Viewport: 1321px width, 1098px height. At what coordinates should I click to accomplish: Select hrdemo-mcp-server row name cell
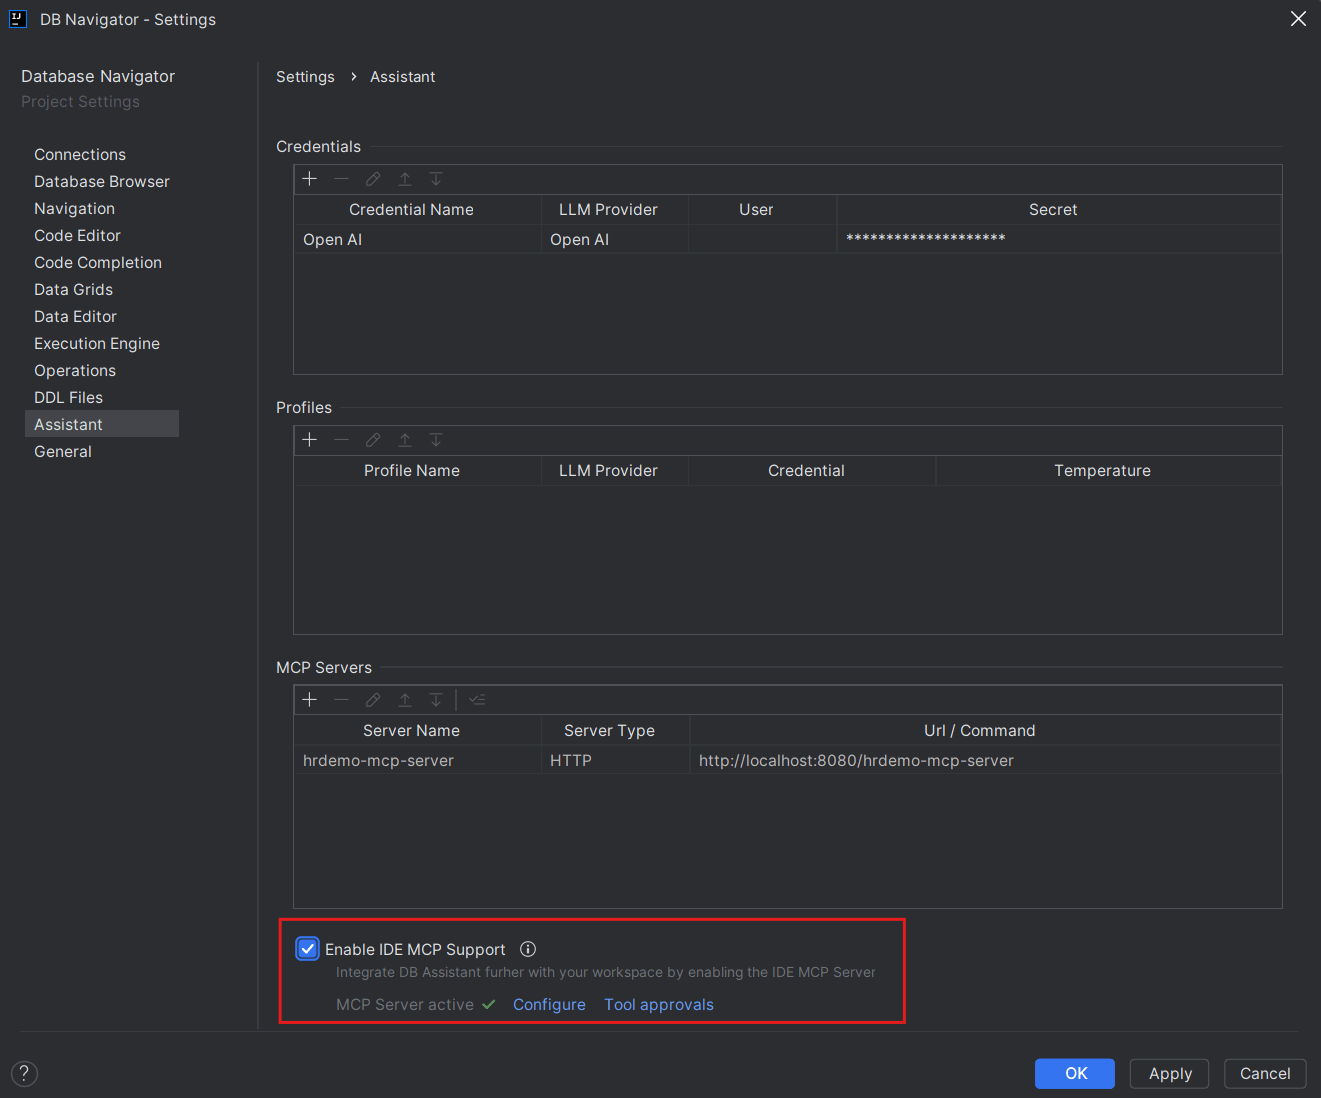[x=418, y=761]
